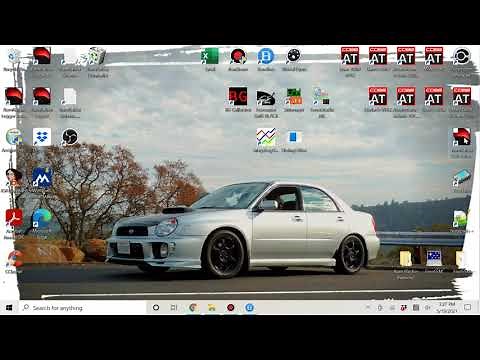Show hidden system tray icons

(368, 307)
